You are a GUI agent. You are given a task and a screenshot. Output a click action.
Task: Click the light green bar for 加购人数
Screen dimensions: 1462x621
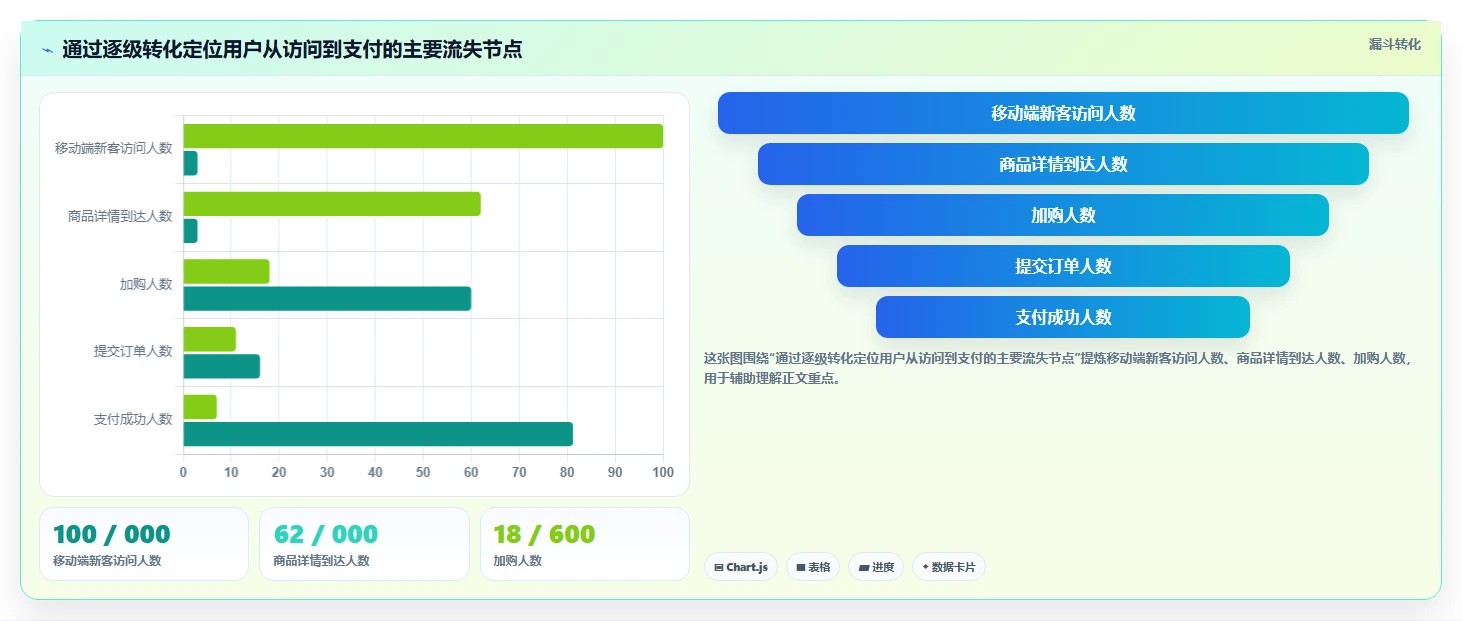click(226, 271)
